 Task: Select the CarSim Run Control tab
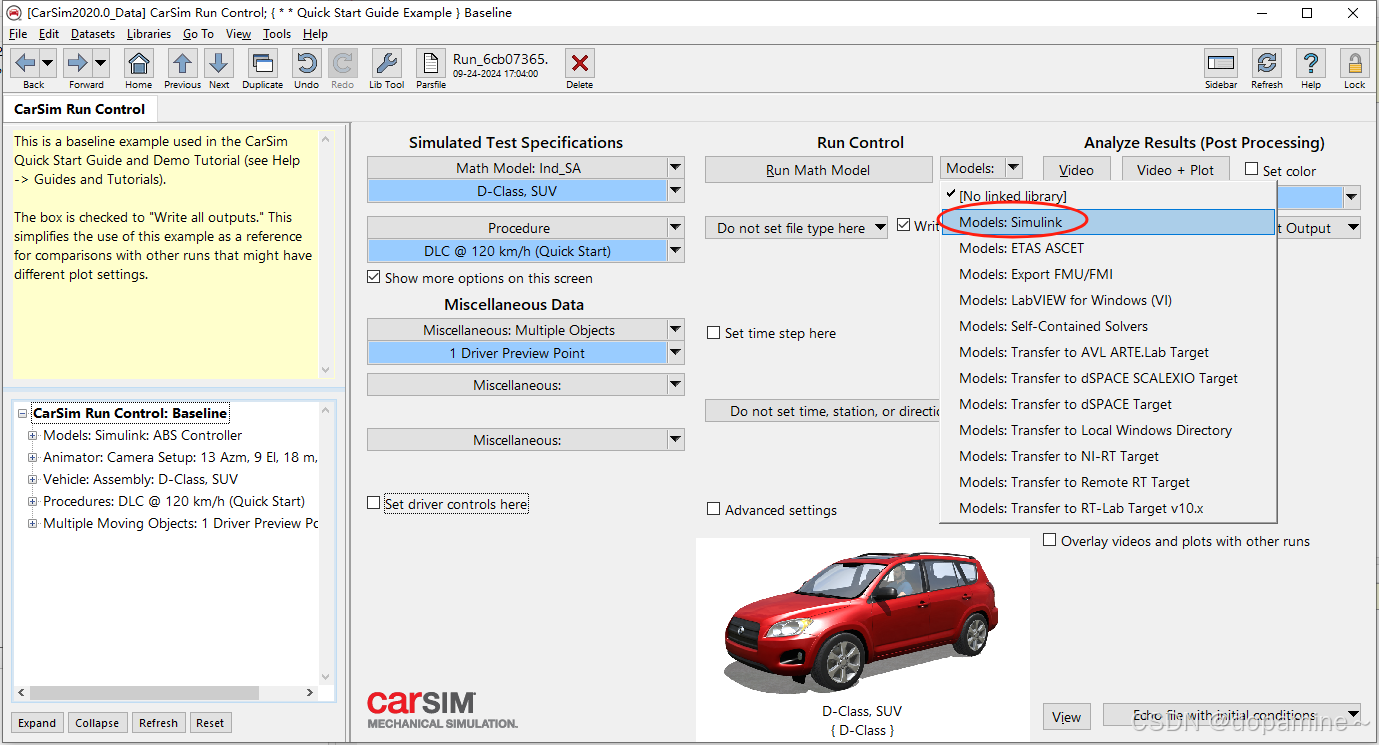point(80,109)
